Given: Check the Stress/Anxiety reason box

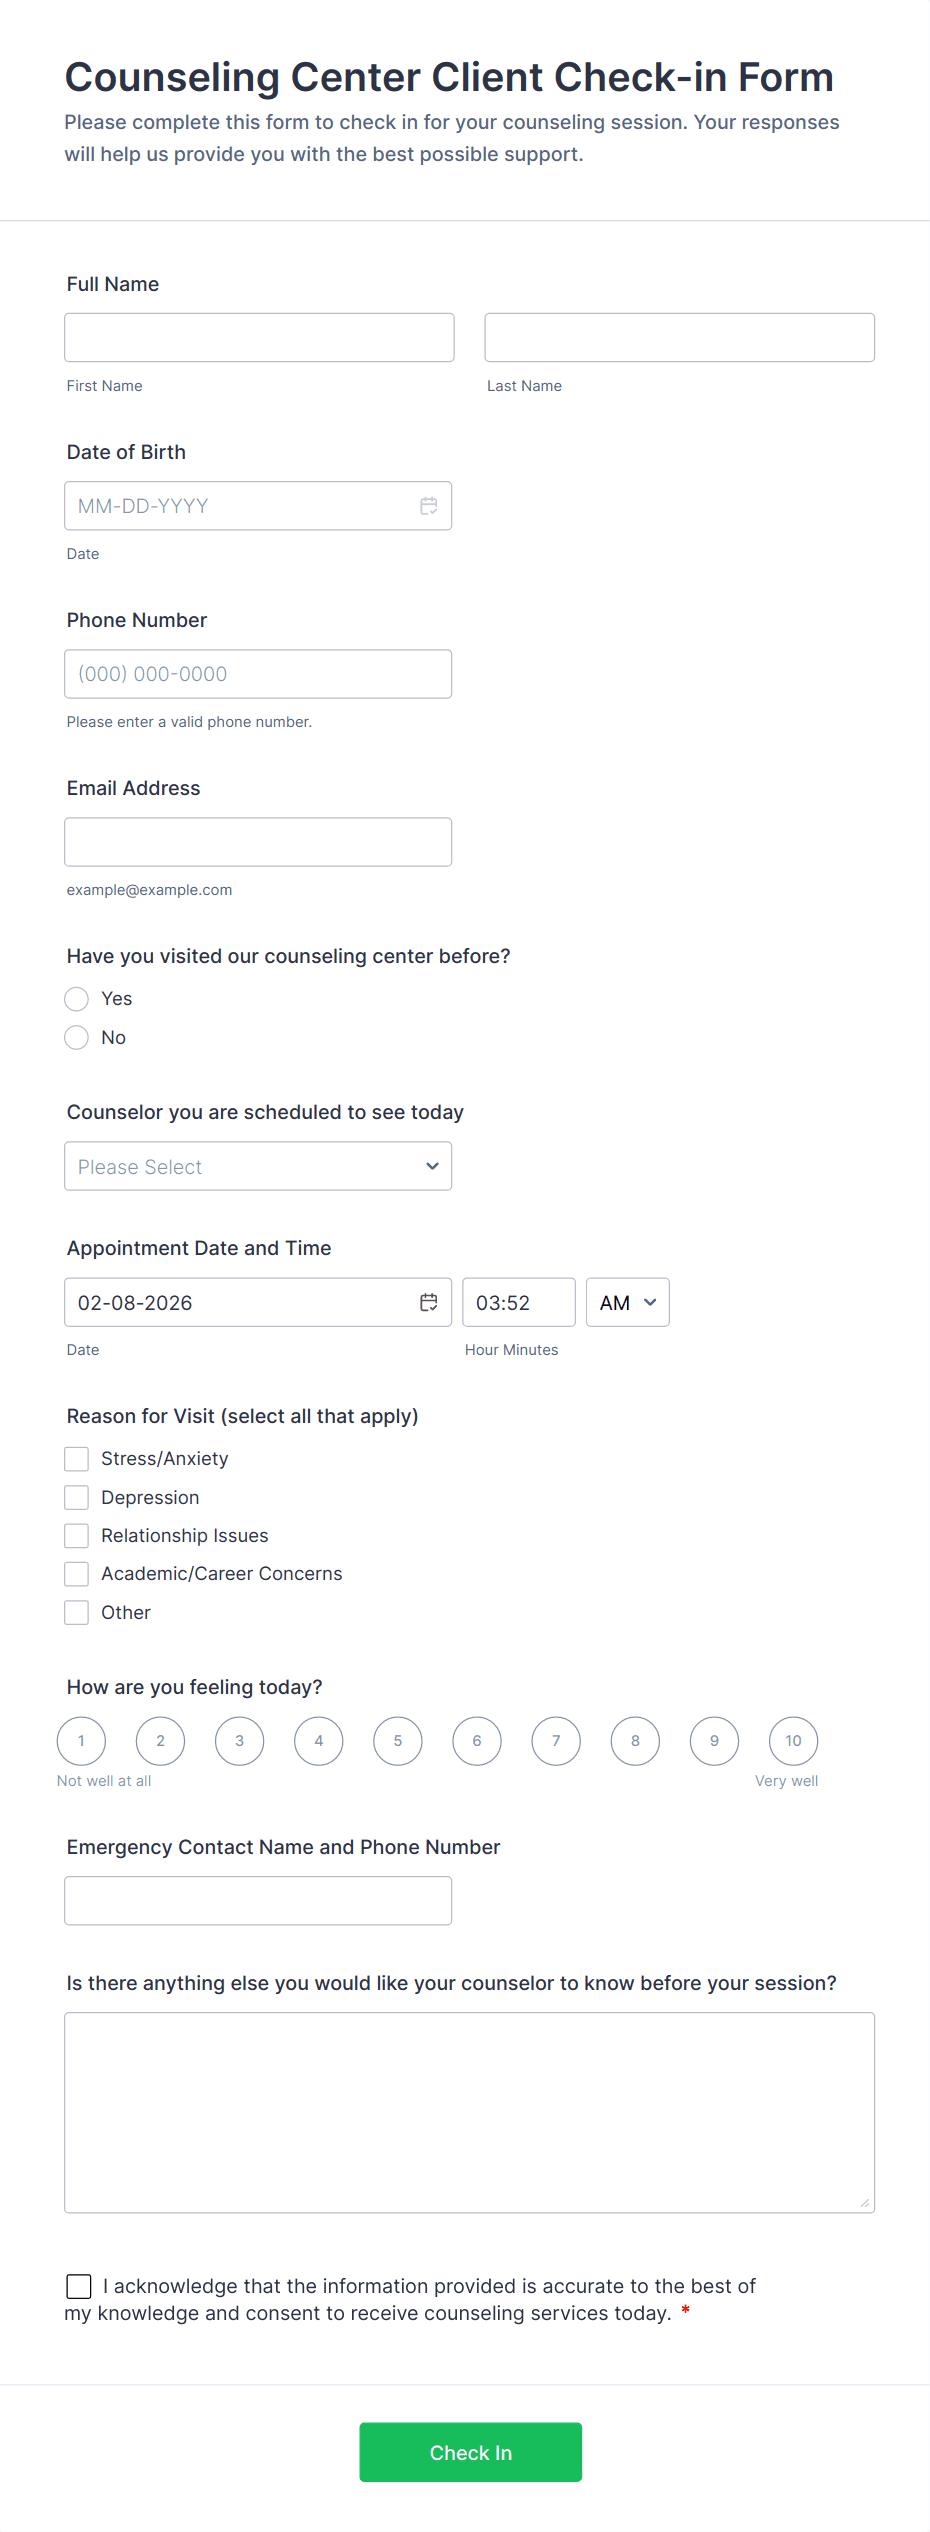Looking at the screenshot, I should click(77, 1459).
